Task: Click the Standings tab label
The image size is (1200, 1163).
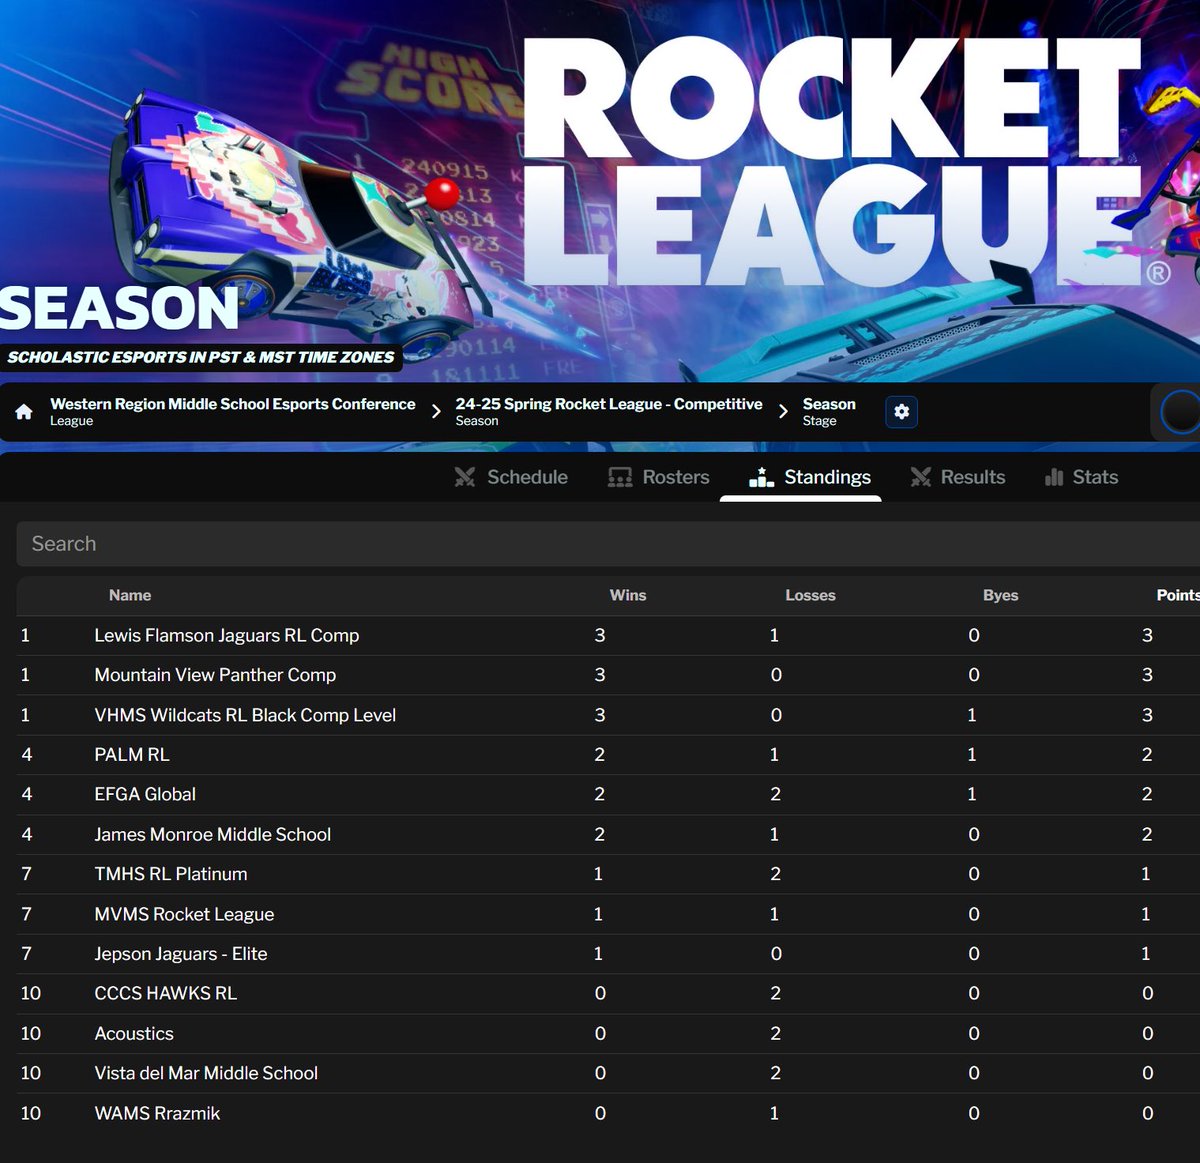Action: click(x=827, y=477)
